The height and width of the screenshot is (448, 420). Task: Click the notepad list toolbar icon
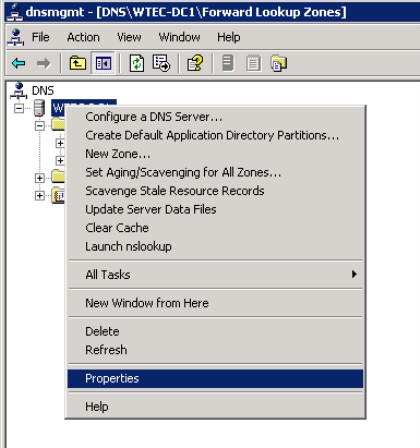click(253, 63)
